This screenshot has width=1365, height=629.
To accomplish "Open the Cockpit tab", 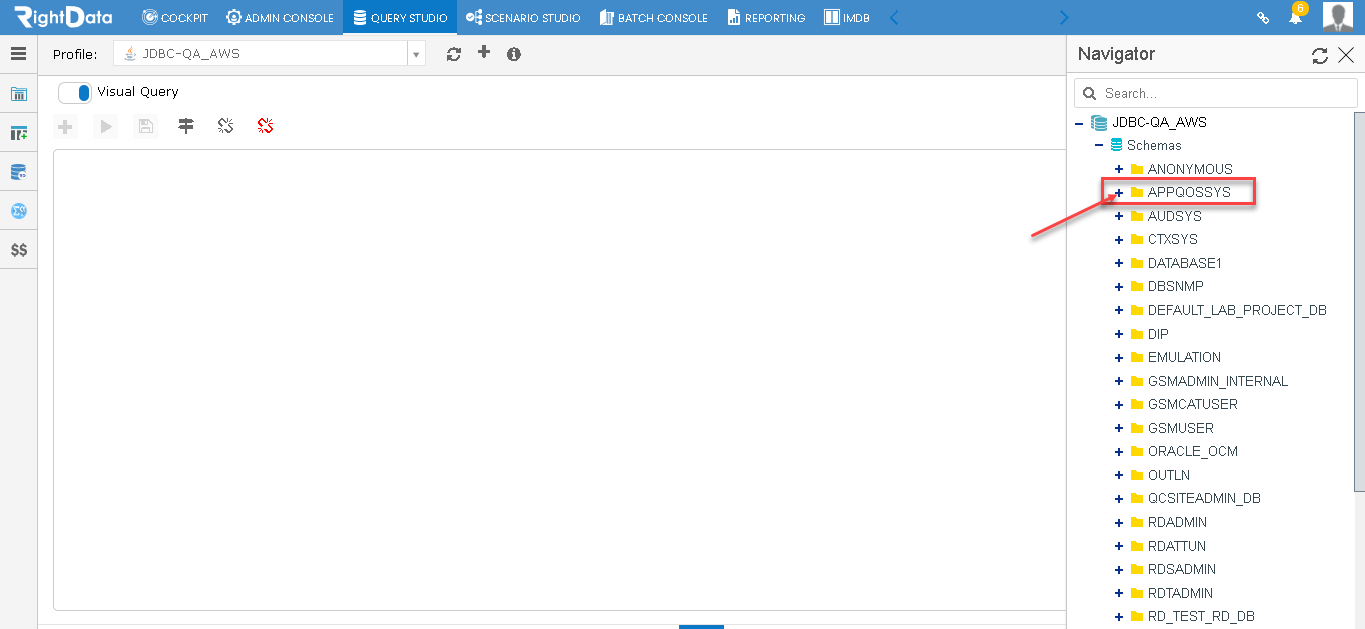I will coord(175,17).
